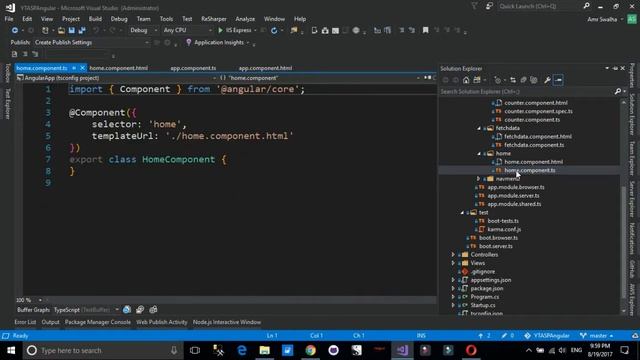Click Sync with Active Document icon in Solution Explorer
Image resolution: width=640 pixels, height=360 pixels.
[x=513, y=80]
